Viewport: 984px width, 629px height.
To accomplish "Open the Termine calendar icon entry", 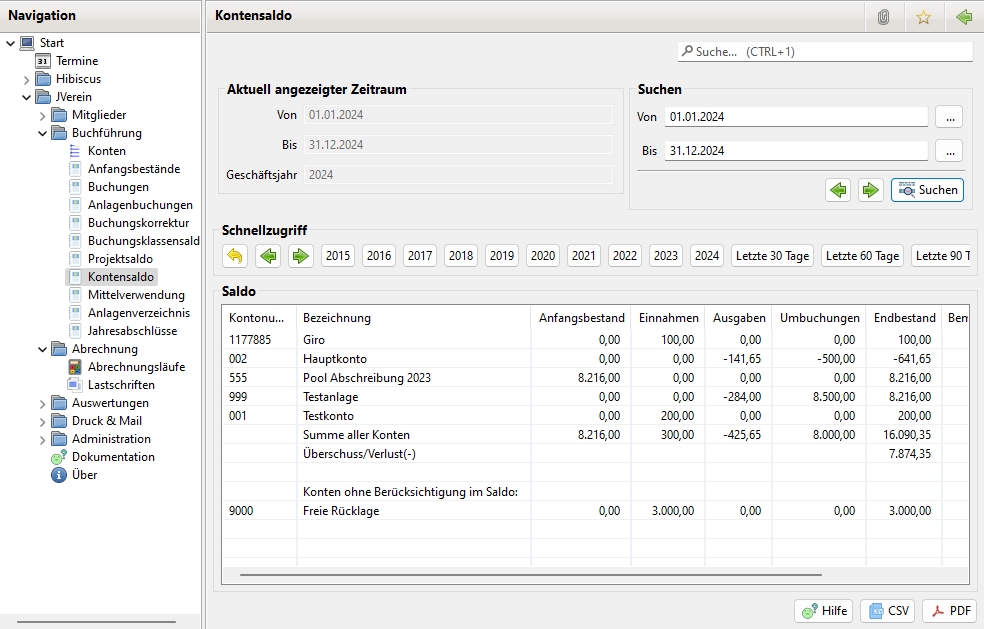I will (43, 61).
